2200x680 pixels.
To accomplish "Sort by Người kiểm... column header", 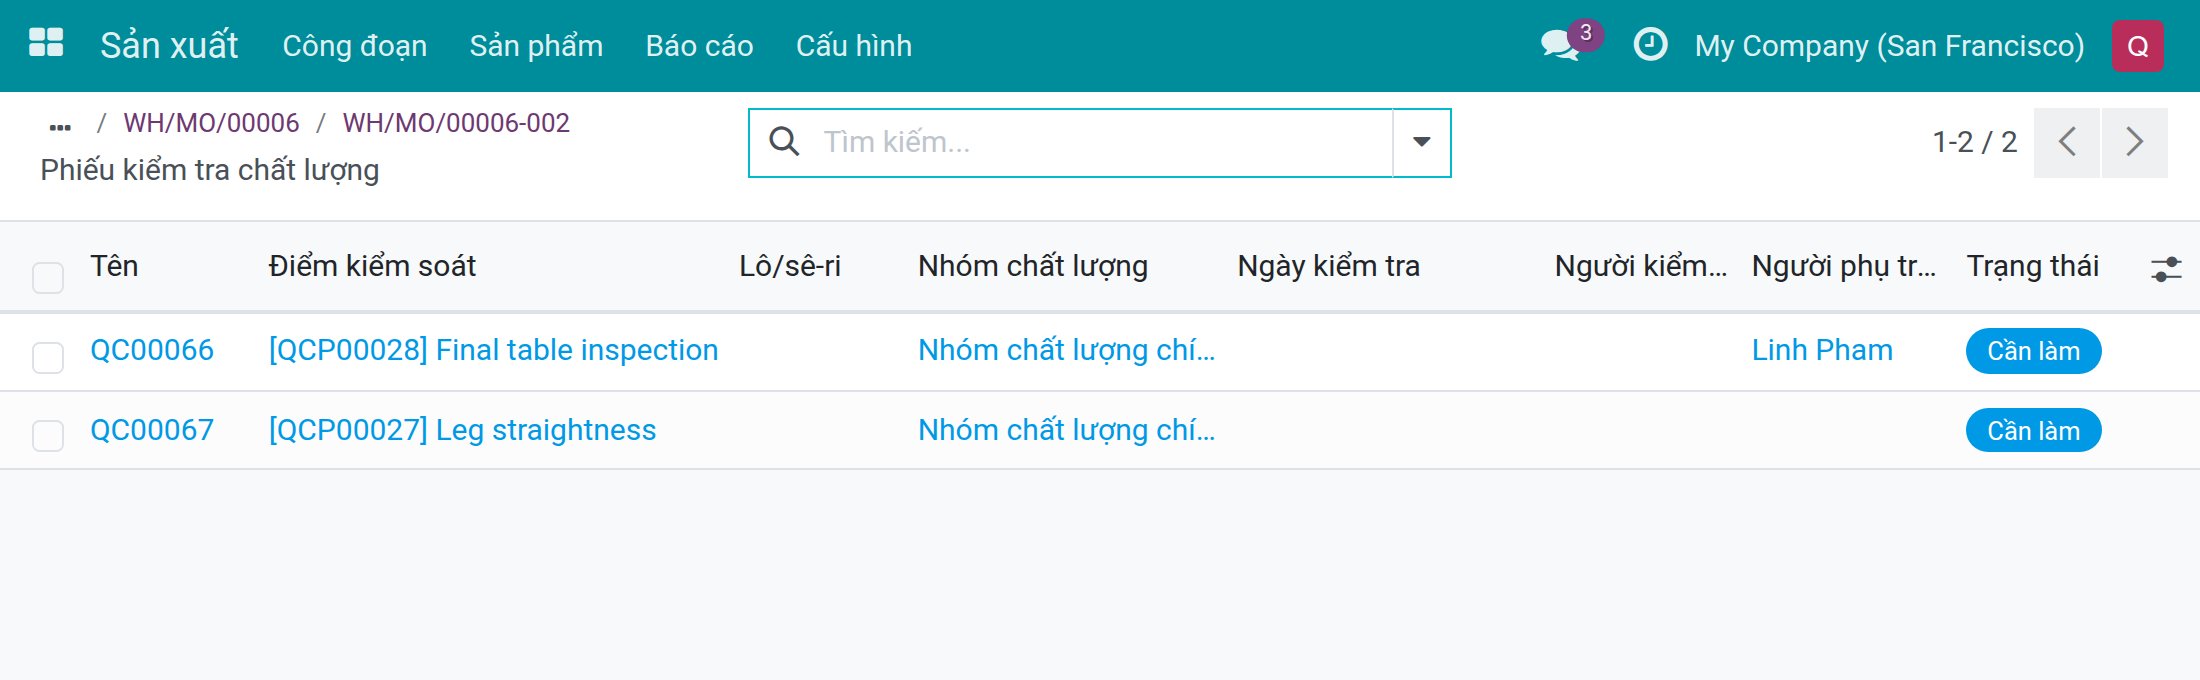I will pyautogui.click(x=1641, y=266).
